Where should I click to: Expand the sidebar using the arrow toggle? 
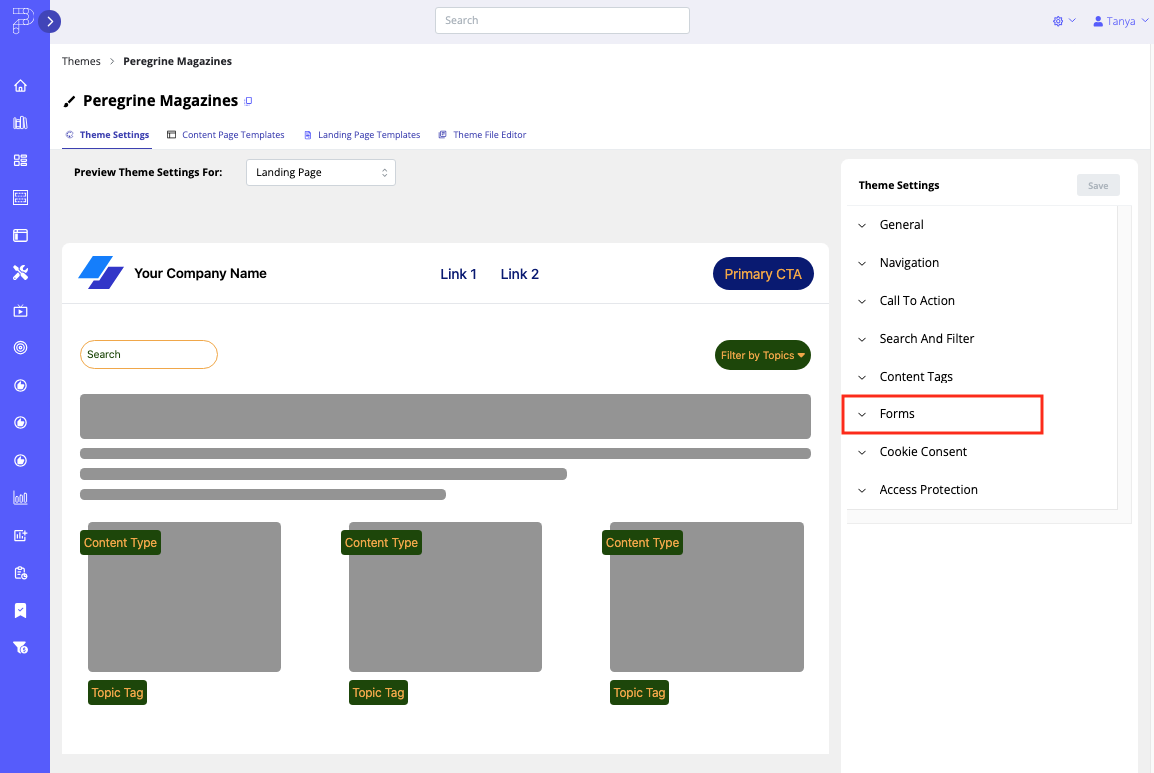click(50, 20)
